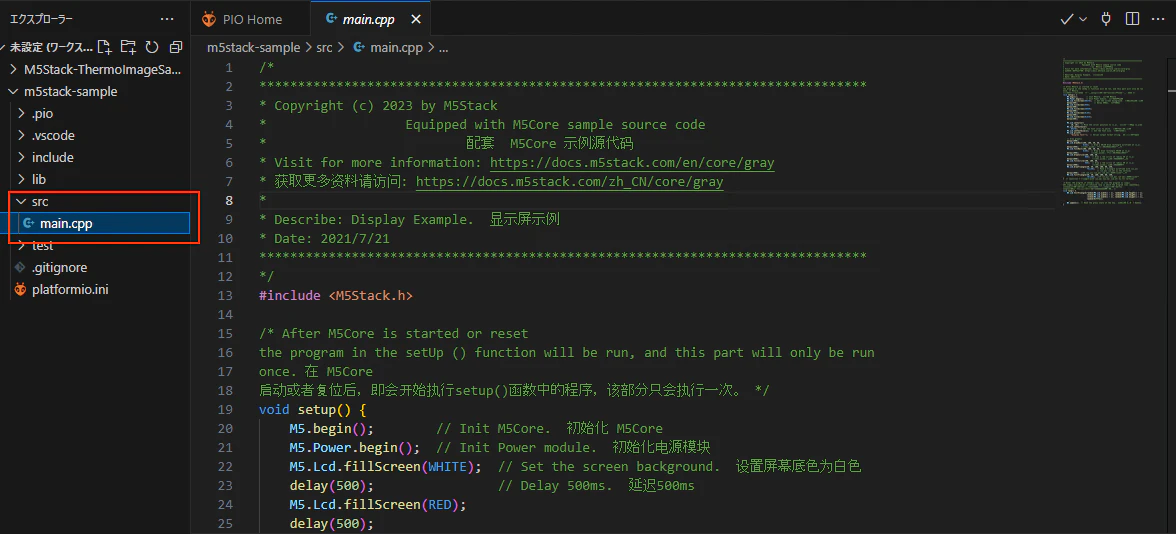Refresh the Explorer with the refresh icon
Viewport: 1176px width, 534px height.
click(x=152, y=46)
